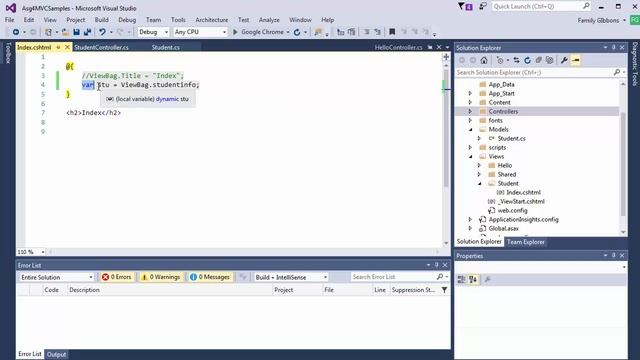
Task: Select Index.cshtml in Solution Explorer
Action: (523, 192)
